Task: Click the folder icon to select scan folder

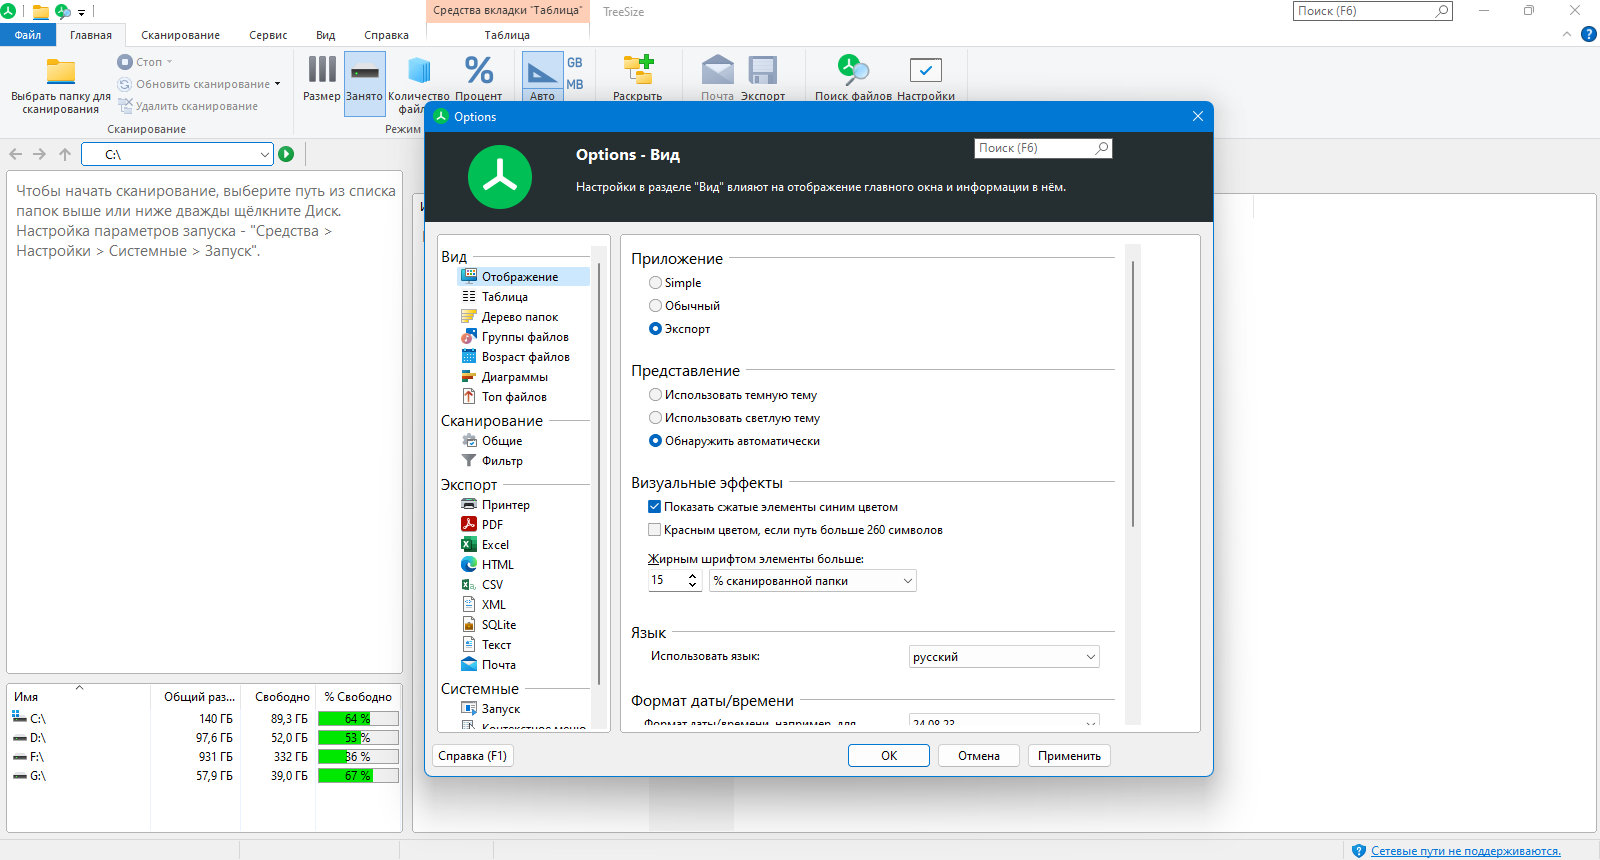Action: point(61,72)
